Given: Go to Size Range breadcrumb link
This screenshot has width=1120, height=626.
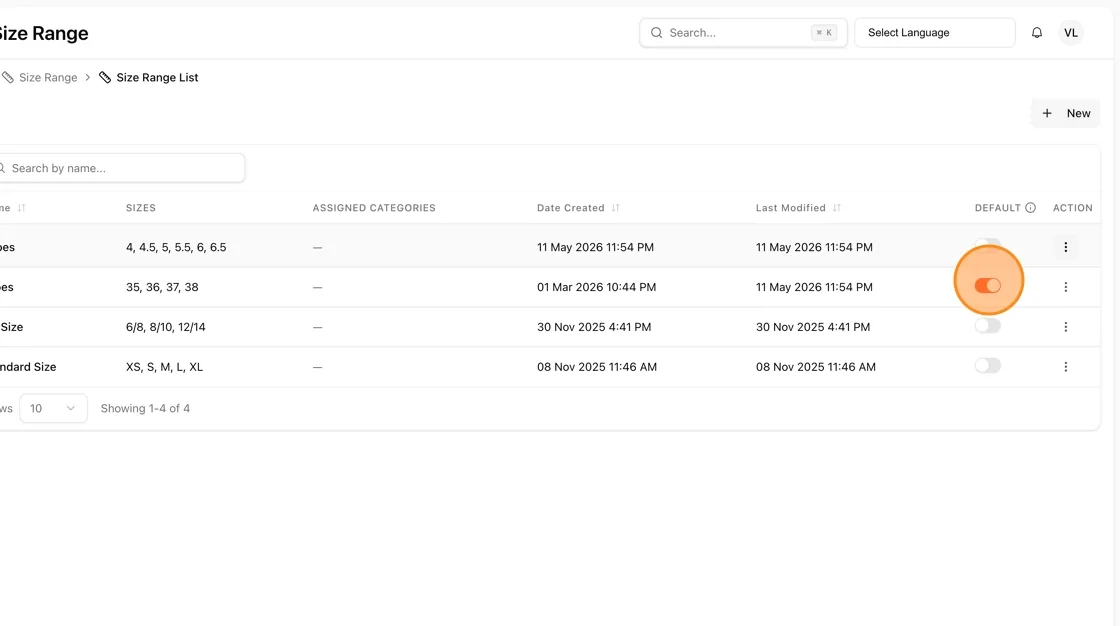Looking at the screenshot, I should tap(48, 77).
